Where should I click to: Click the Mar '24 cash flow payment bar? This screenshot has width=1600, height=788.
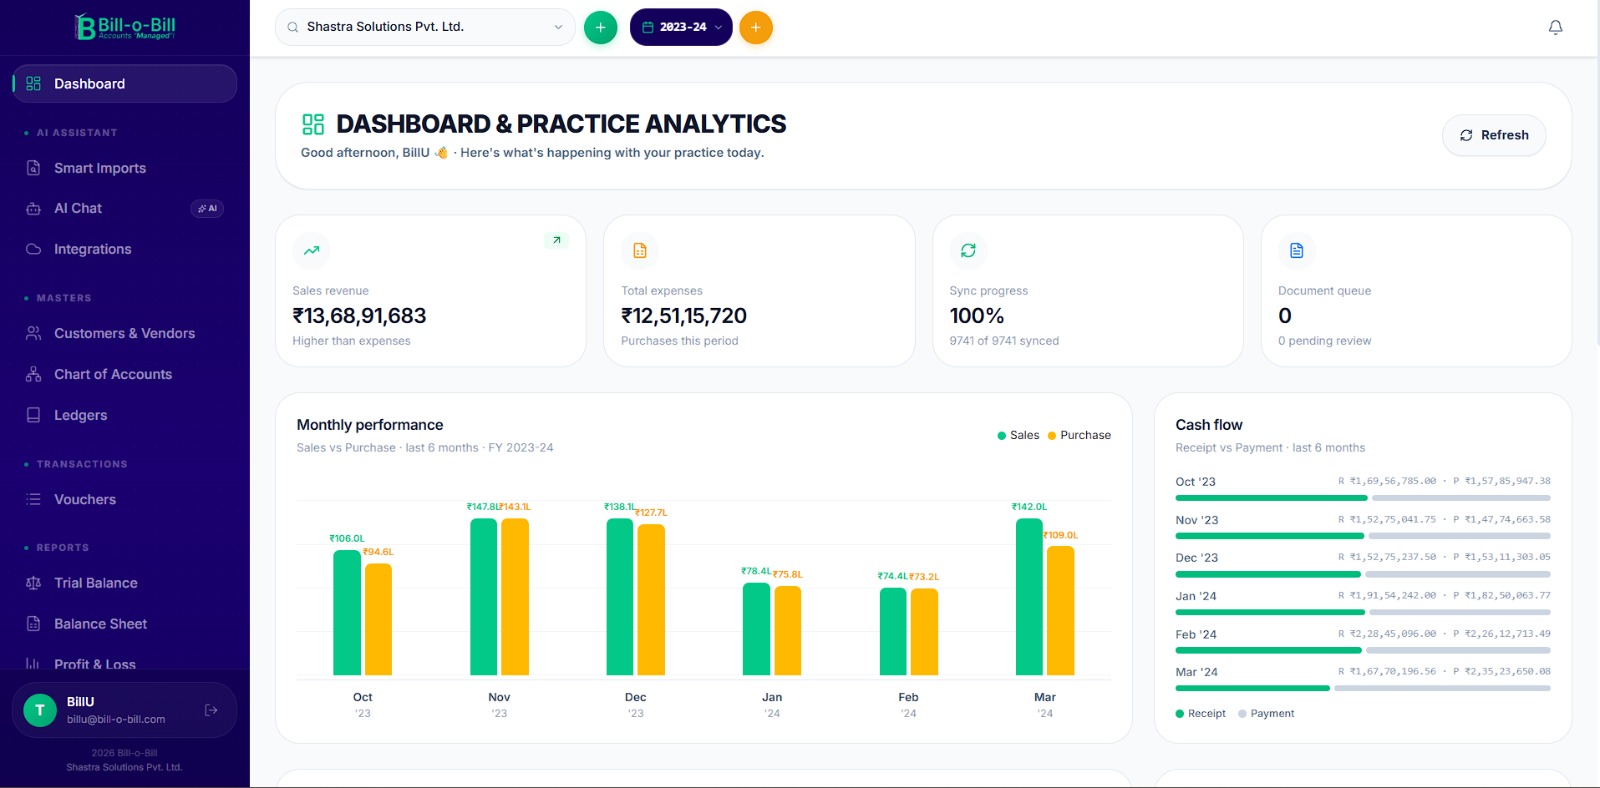click(1442, 688)
